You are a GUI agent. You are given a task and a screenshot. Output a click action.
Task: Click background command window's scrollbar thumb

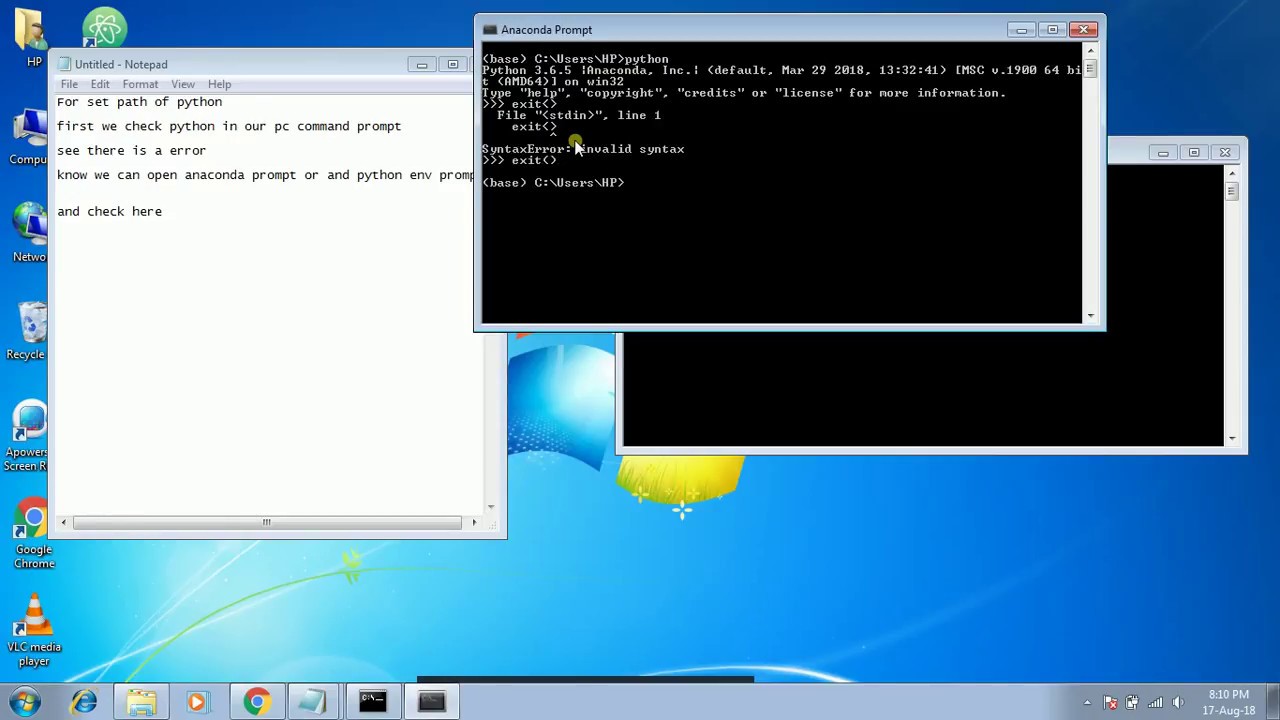1232,190
